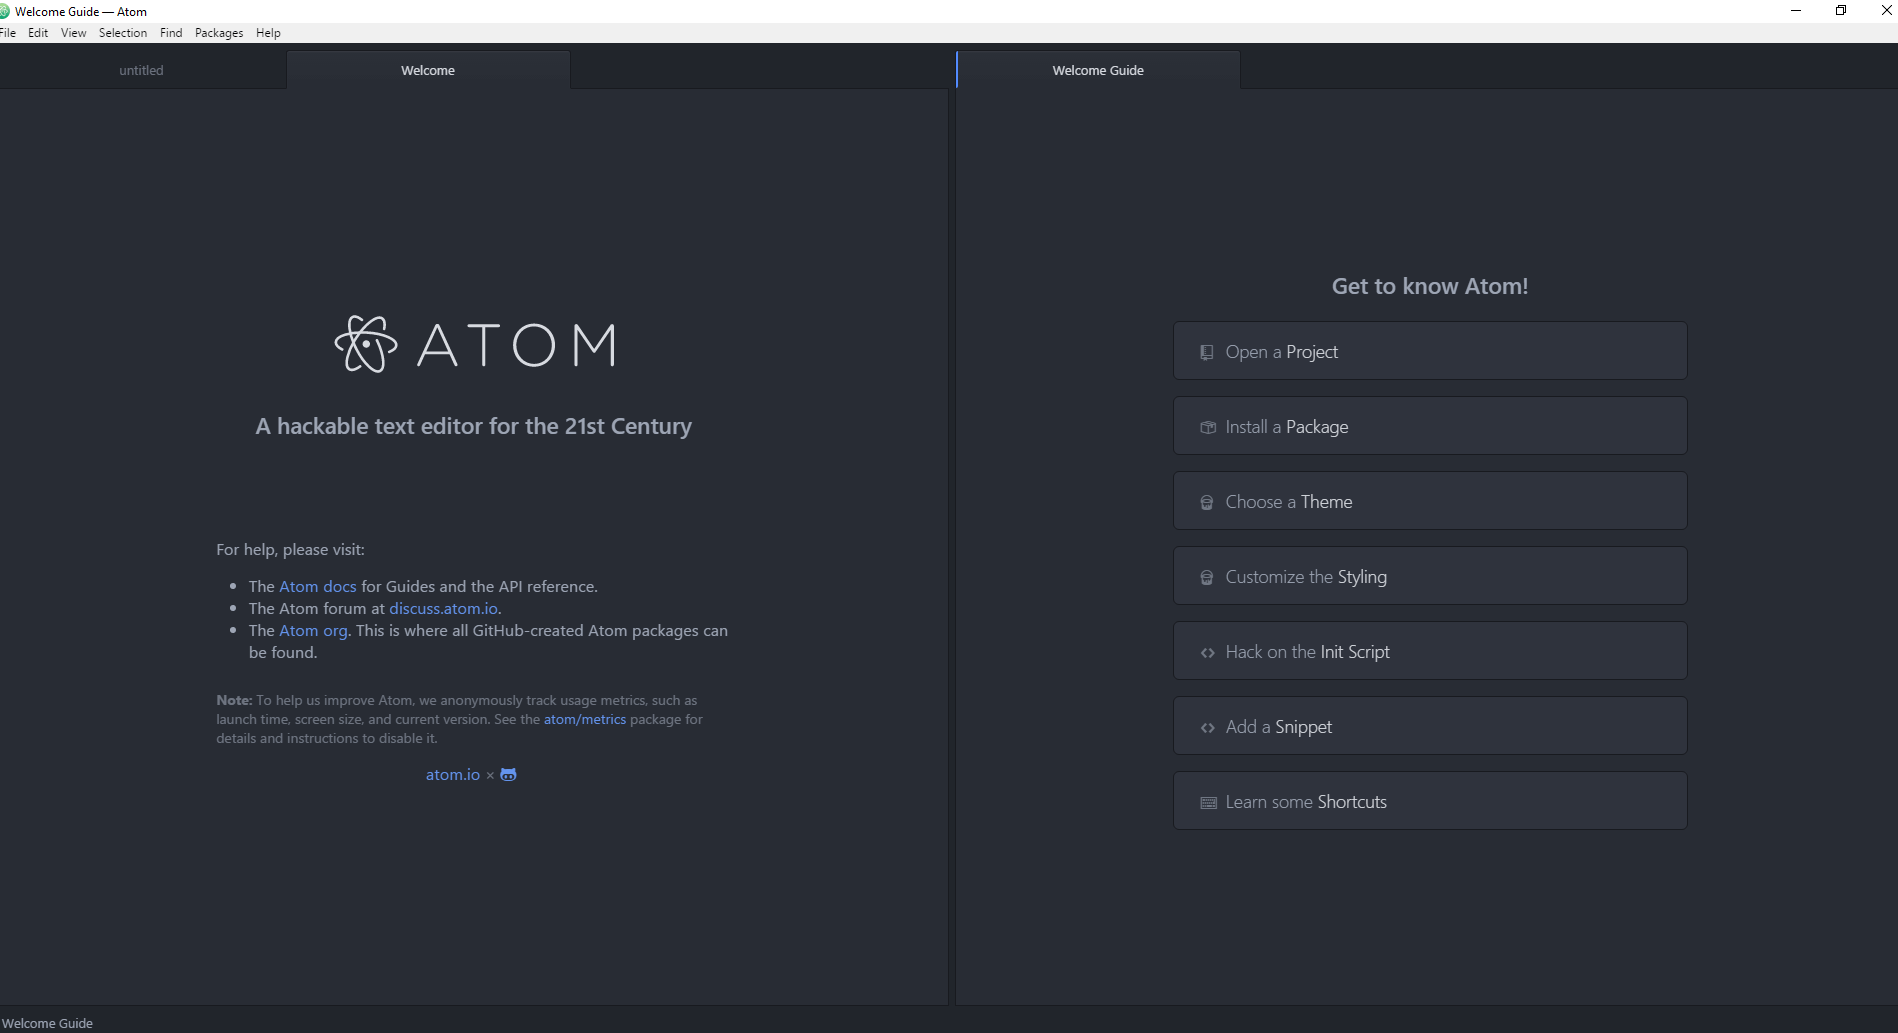Open the Atom docs link
The width and height of the screenshot is (1898, 1033).
(x=317, y=586)
